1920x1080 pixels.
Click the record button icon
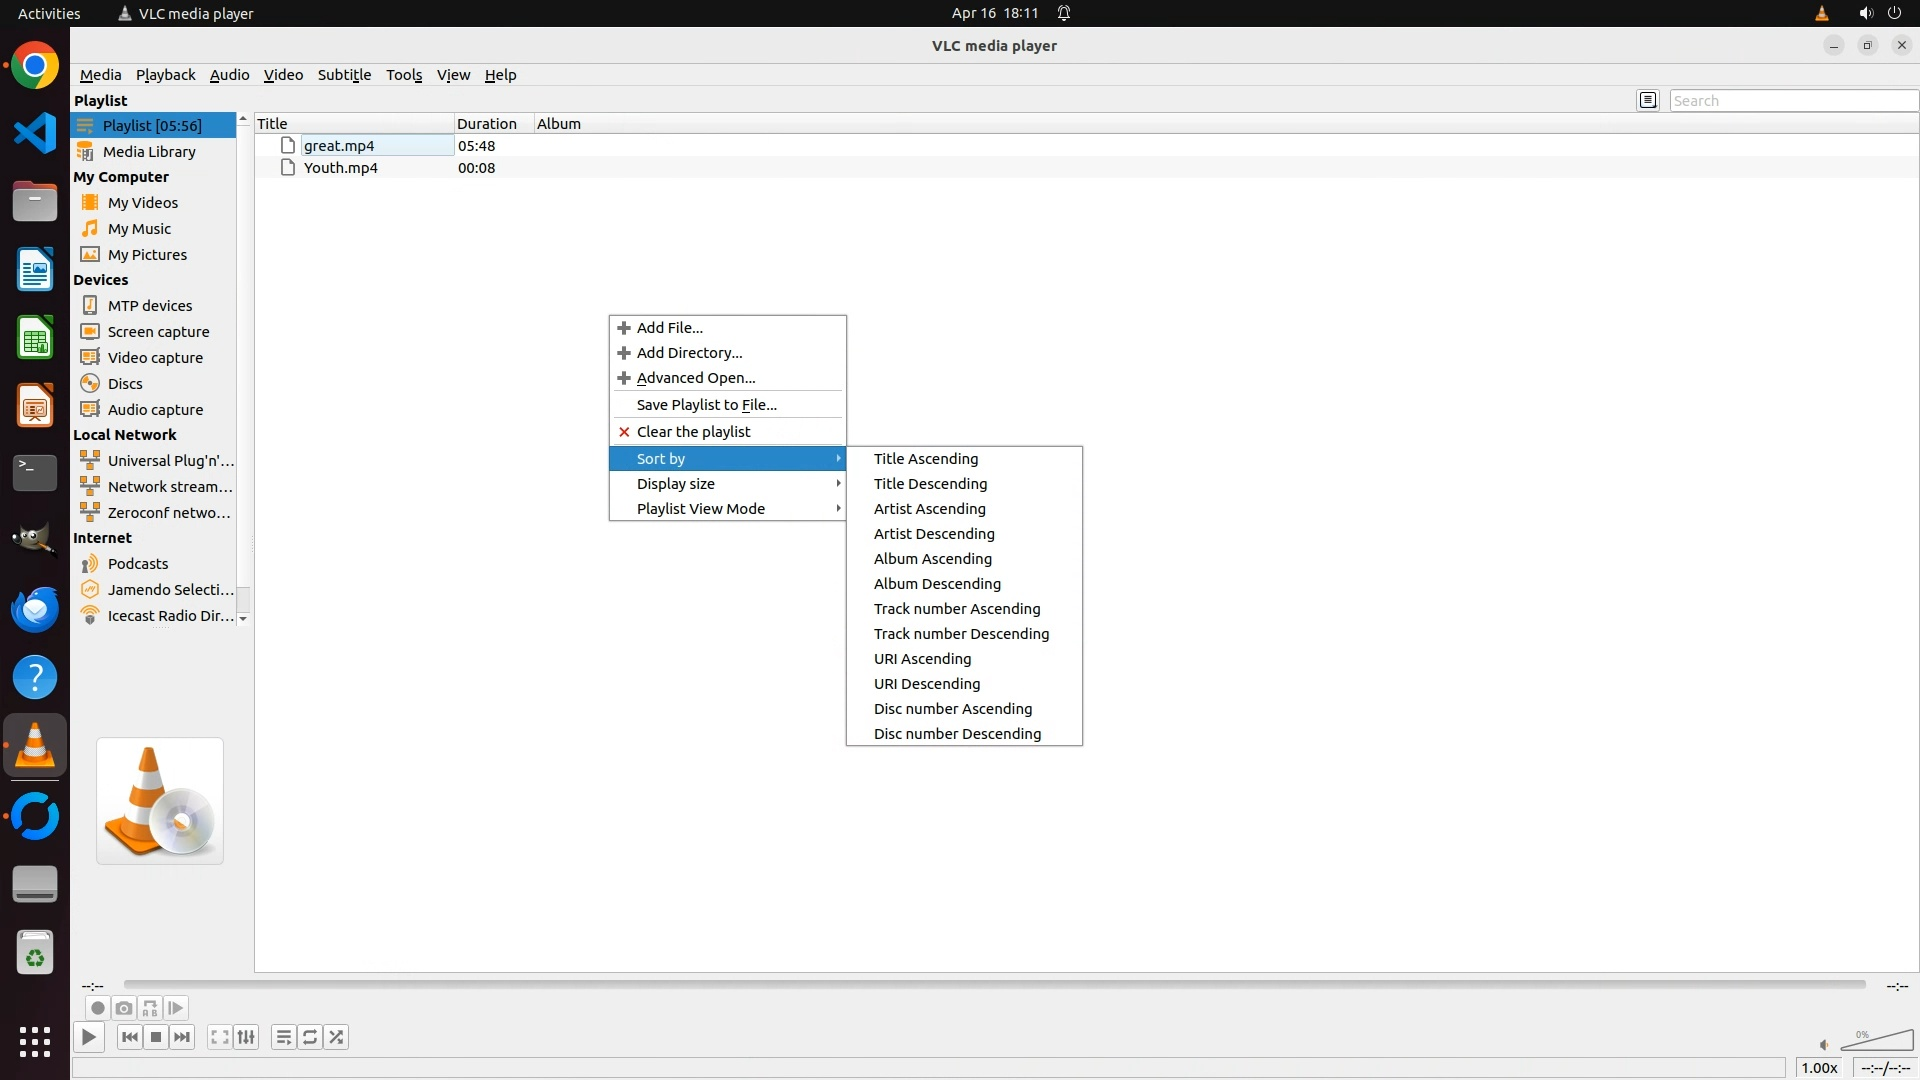click(x=98, y=1008)
